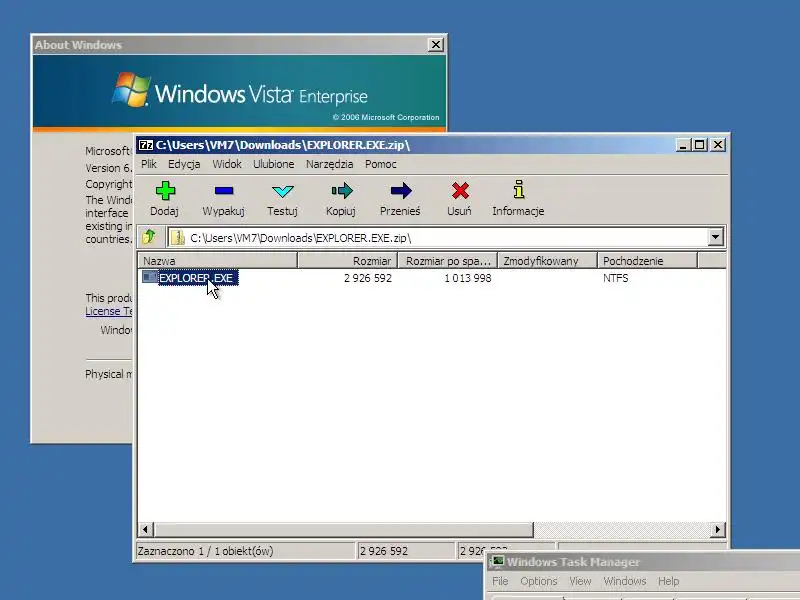
Task: Open Informacje info icon
Action: pyautogui.click(x=518, y=189)
